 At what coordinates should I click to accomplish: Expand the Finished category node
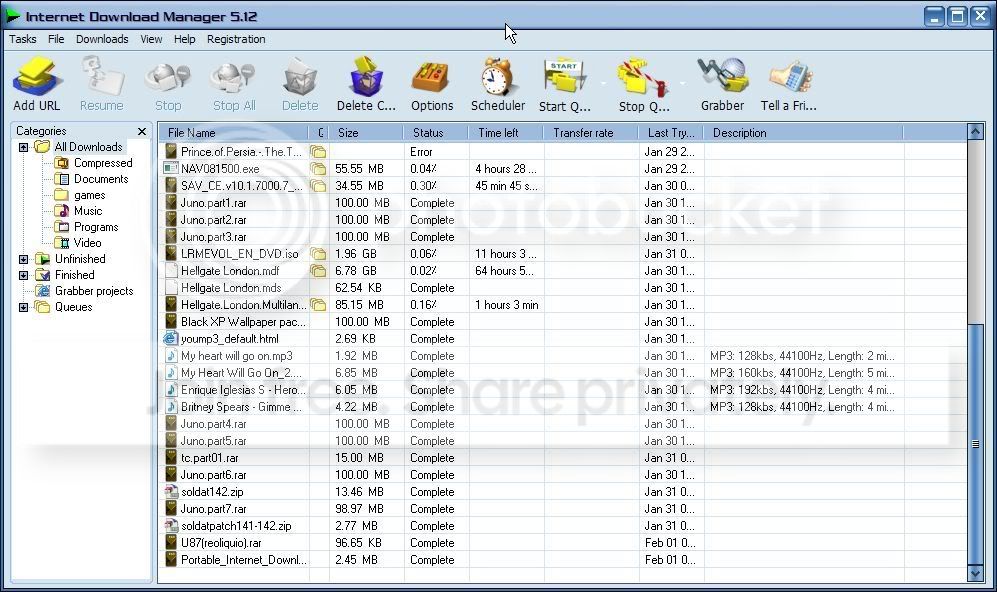24,275
